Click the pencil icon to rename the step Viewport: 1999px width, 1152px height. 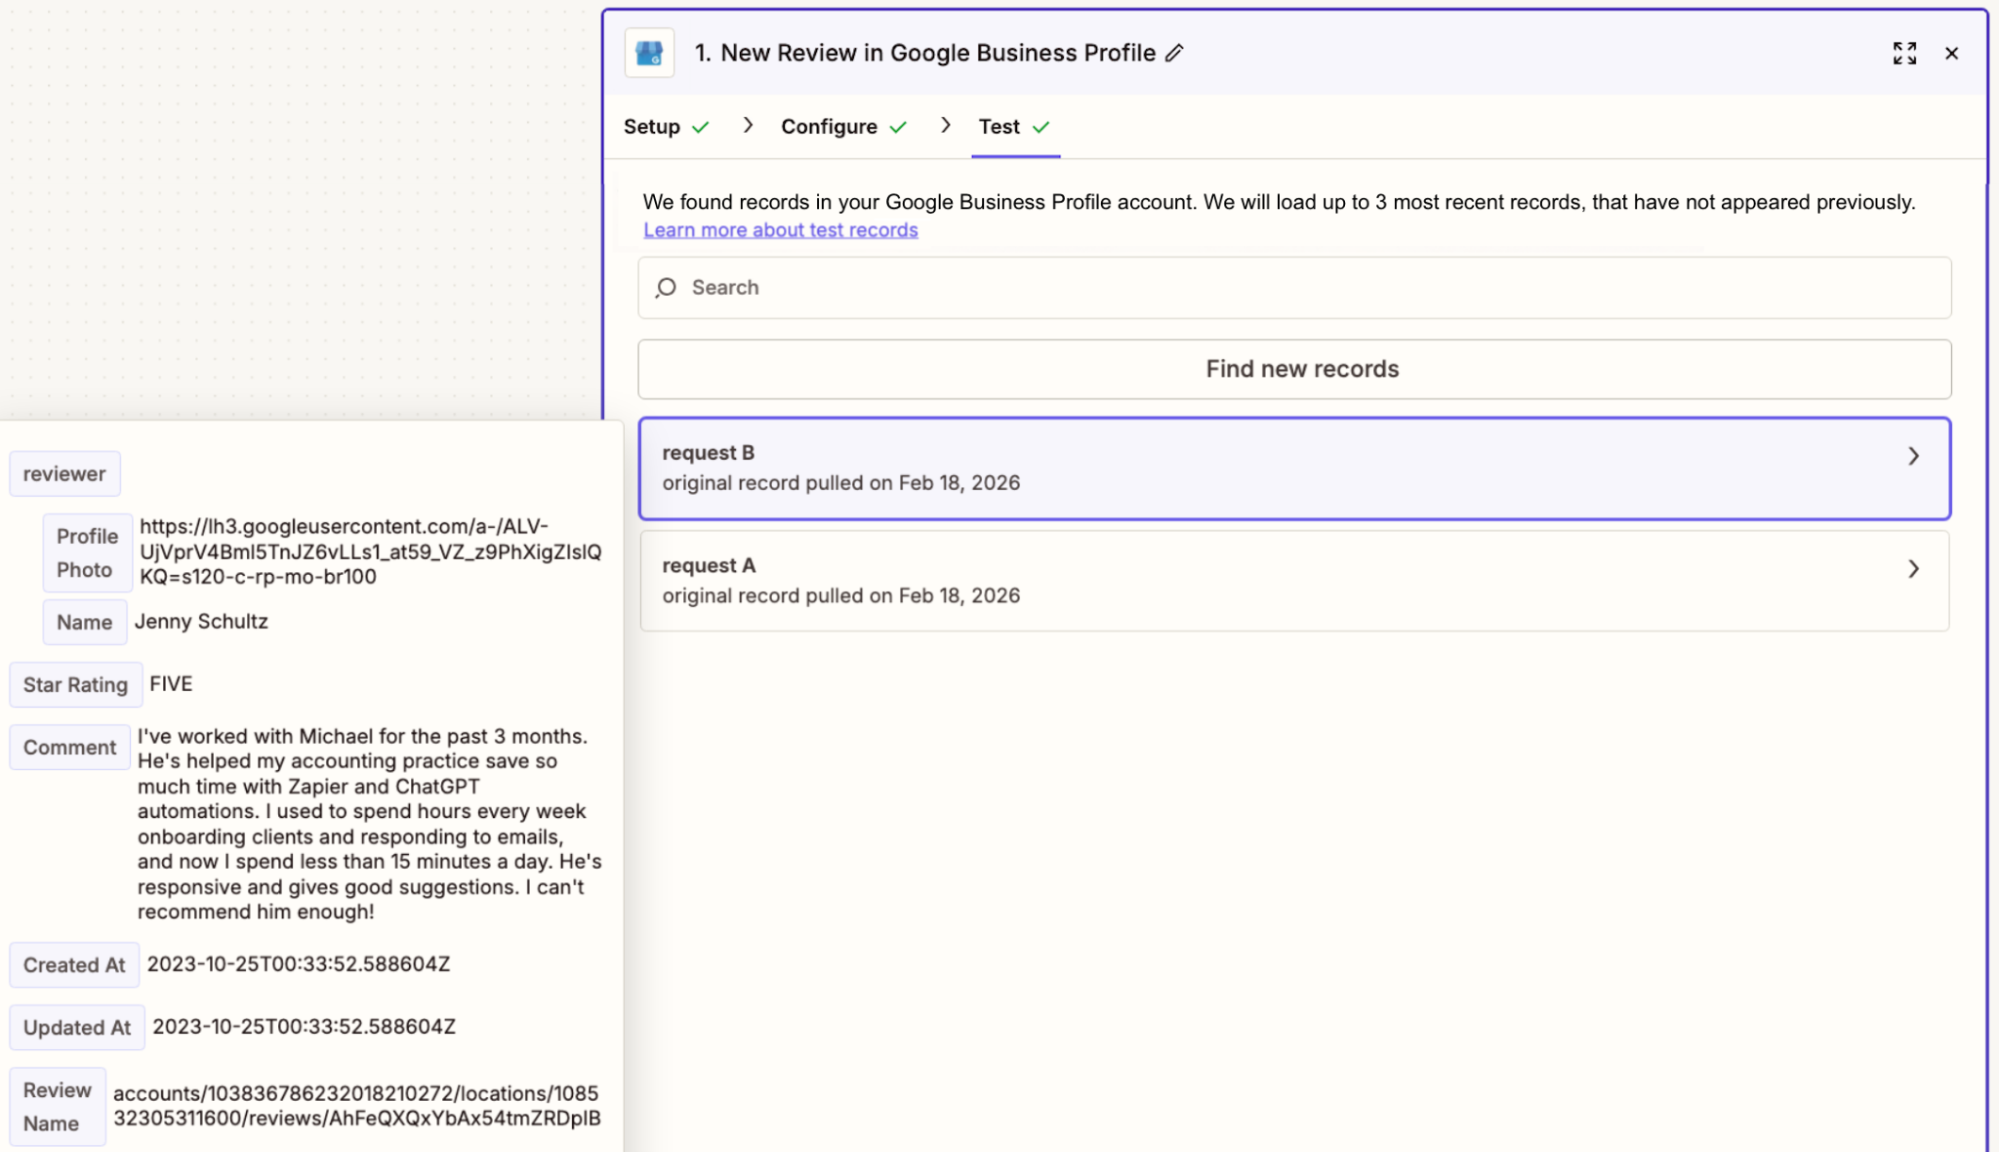[1174, 53]
